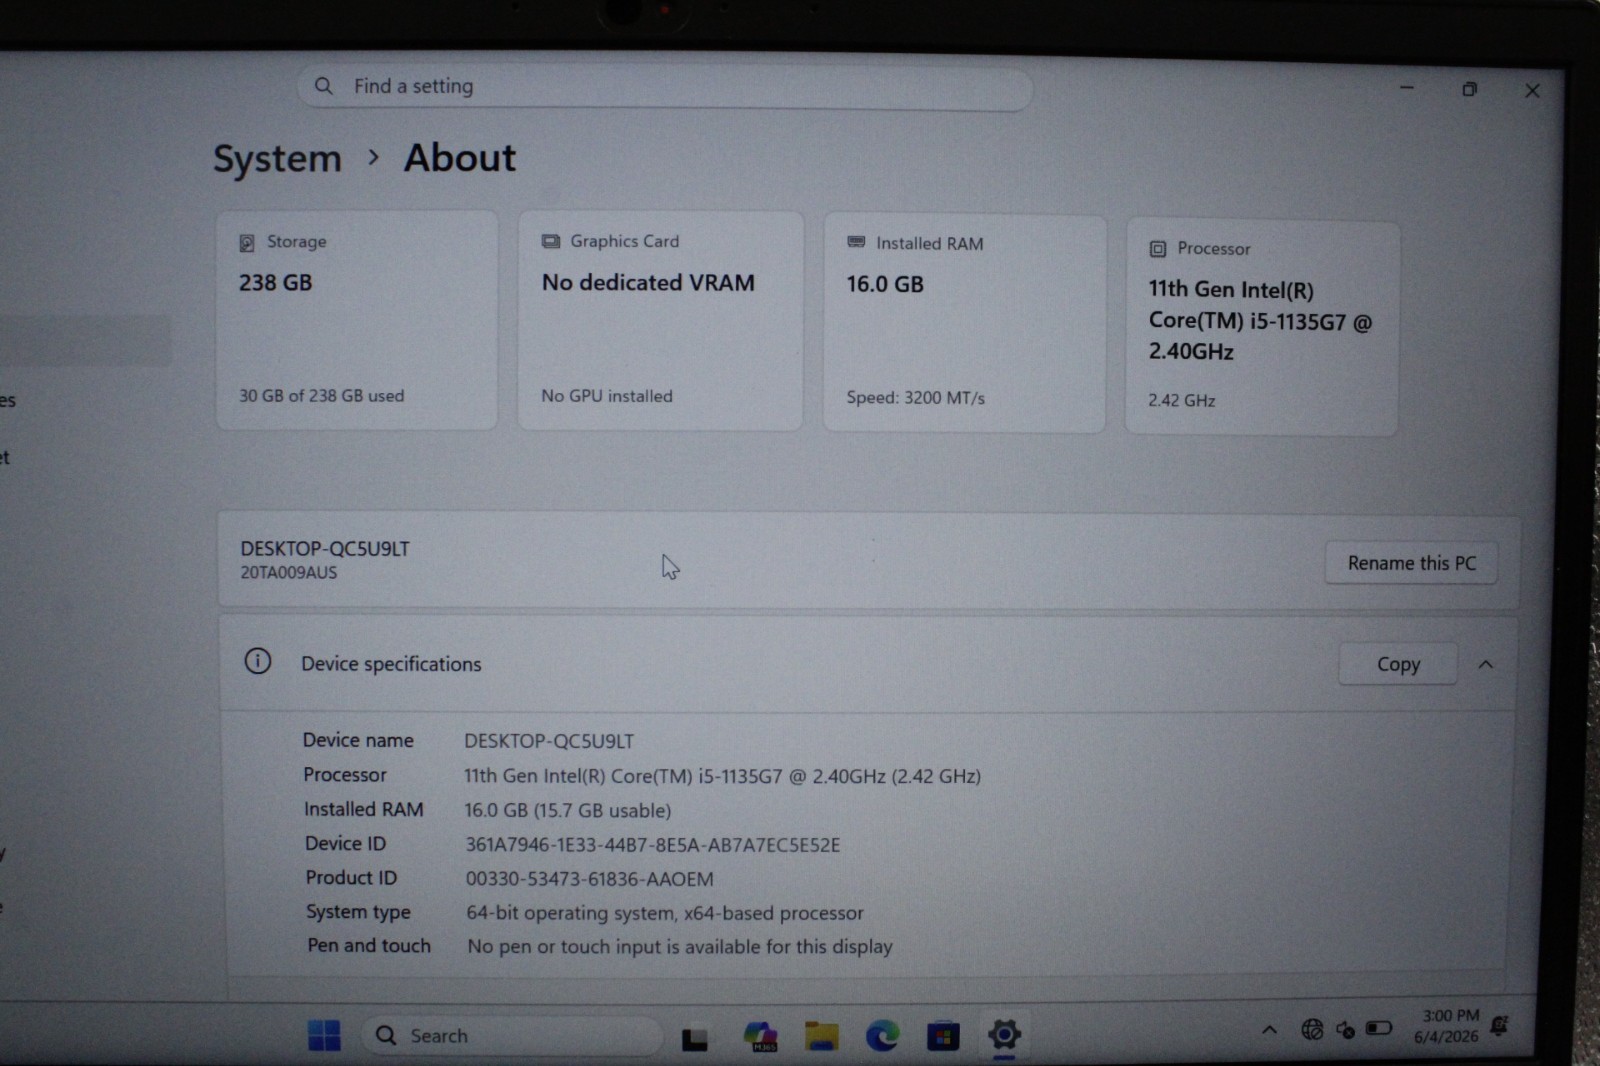Open the Processor i5-1135G7 card
The image size is (1600, 1066).
point(1262,327)
